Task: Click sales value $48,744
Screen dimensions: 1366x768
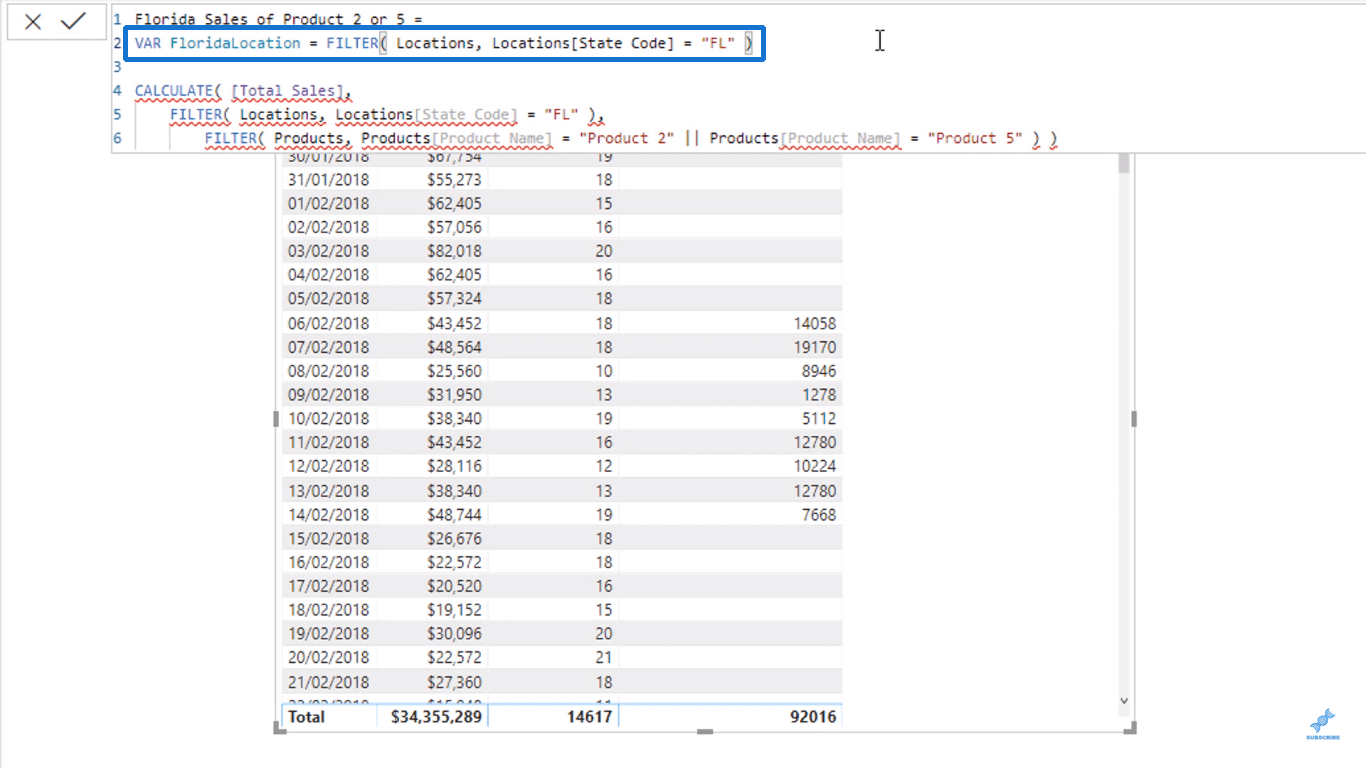Action: (x=454, y=515)
